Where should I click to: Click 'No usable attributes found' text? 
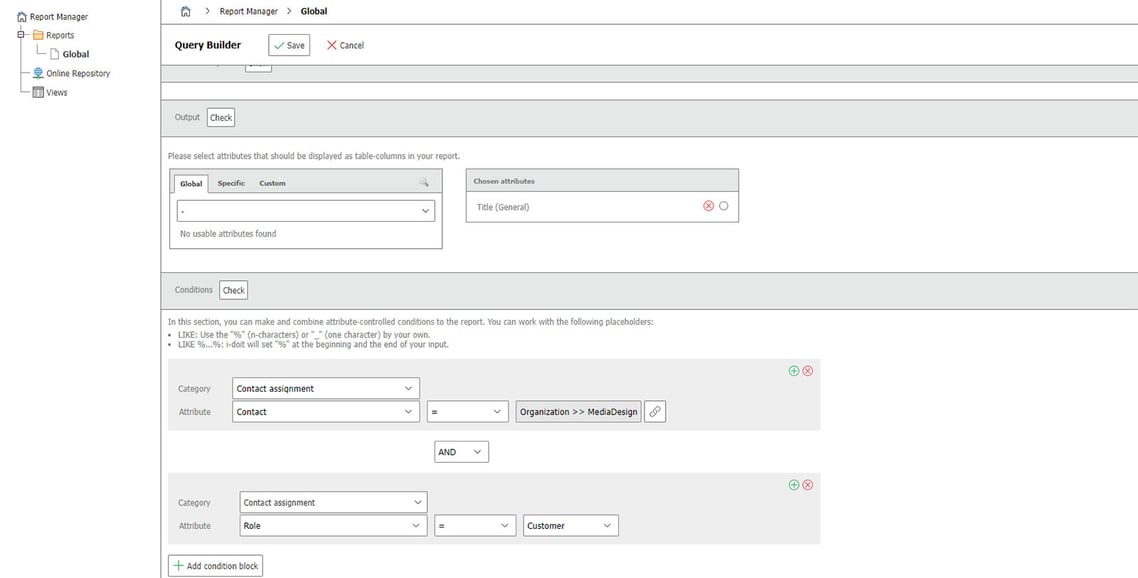[228, 234]
